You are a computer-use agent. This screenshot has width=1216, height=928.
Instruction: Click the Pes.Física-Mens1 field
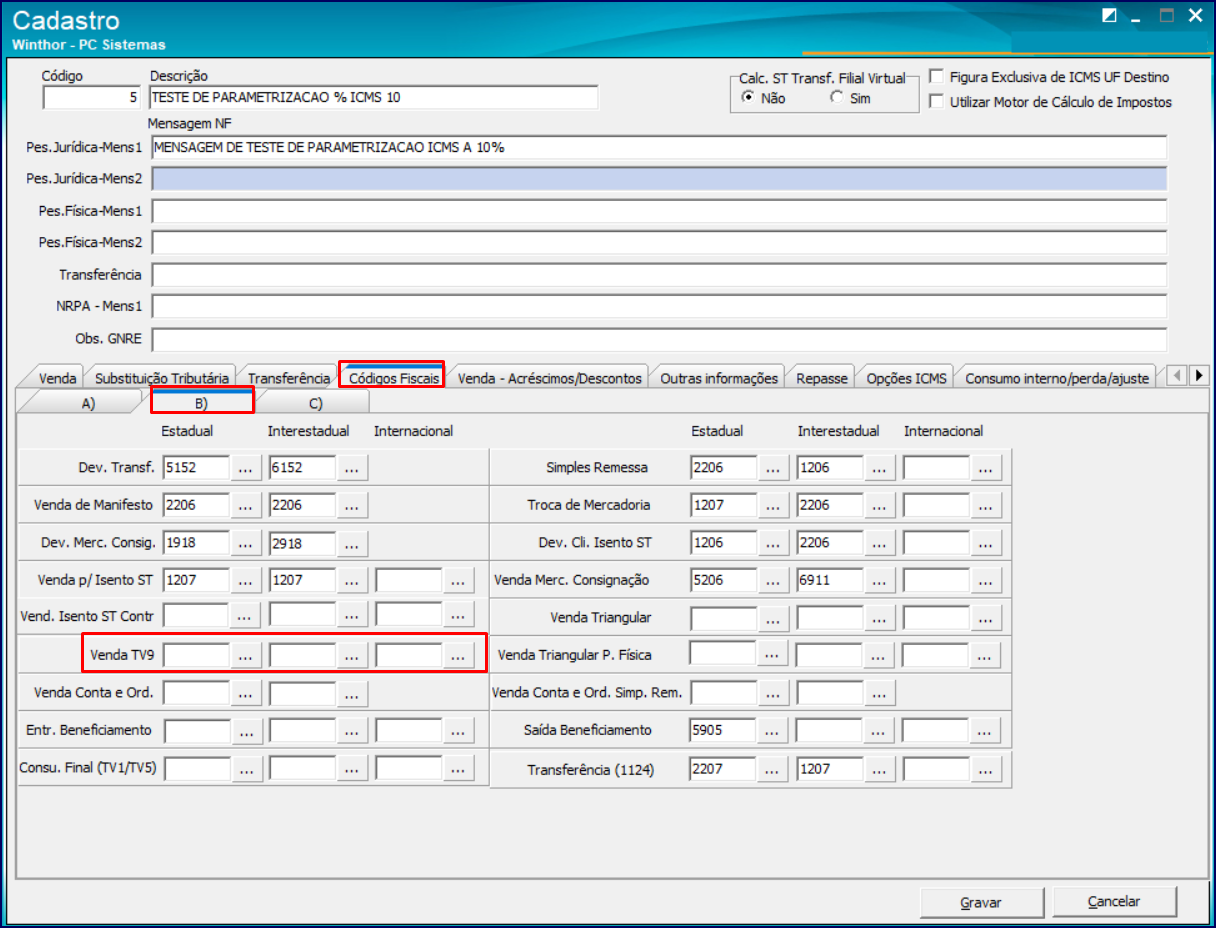[x=659, y=212]
